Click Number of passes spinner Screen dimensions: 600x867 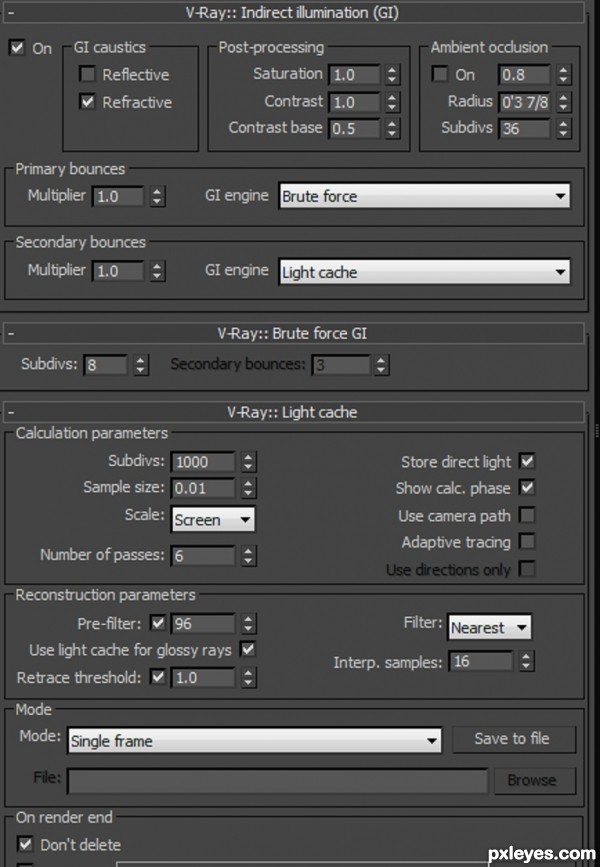click(248, 556)
